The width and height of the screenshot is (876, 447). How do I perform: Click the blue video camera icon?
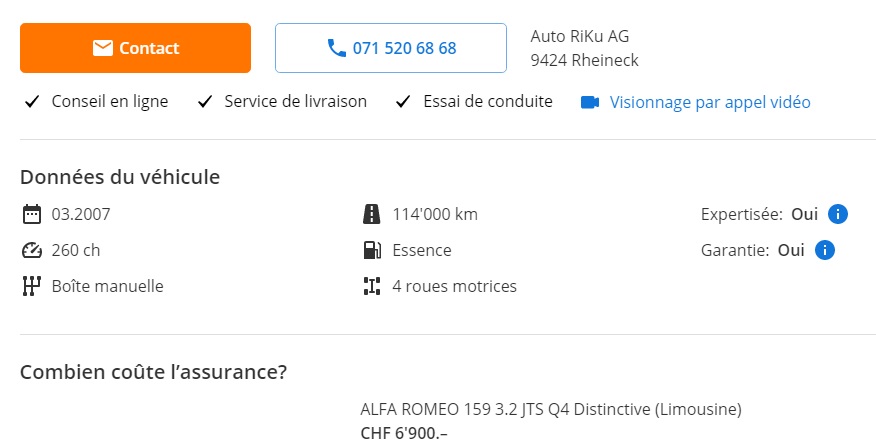point(590,102)
